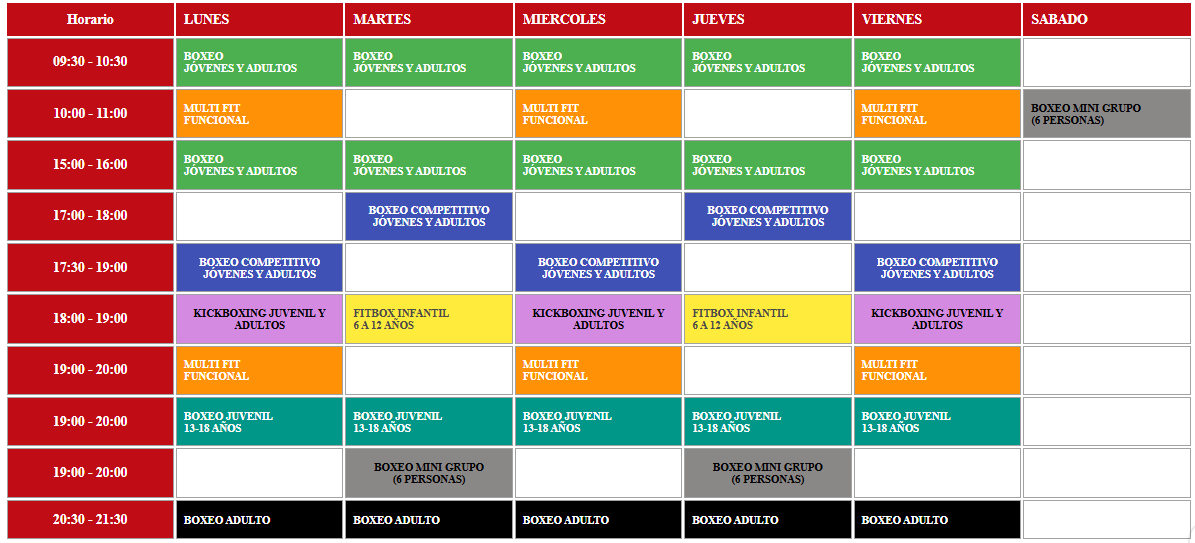Click Wednesday's Boxeo Juvenil 13-18 años class
This screenshot has width=1195, height=543.
(x=598, y=422)
